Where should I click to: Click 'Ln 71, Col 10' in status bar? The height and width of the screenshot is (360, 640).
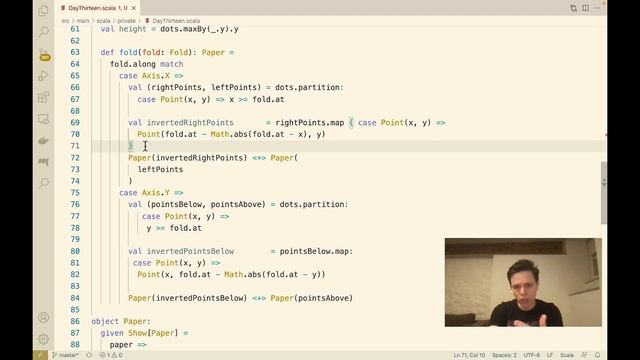tap(469, 355)
